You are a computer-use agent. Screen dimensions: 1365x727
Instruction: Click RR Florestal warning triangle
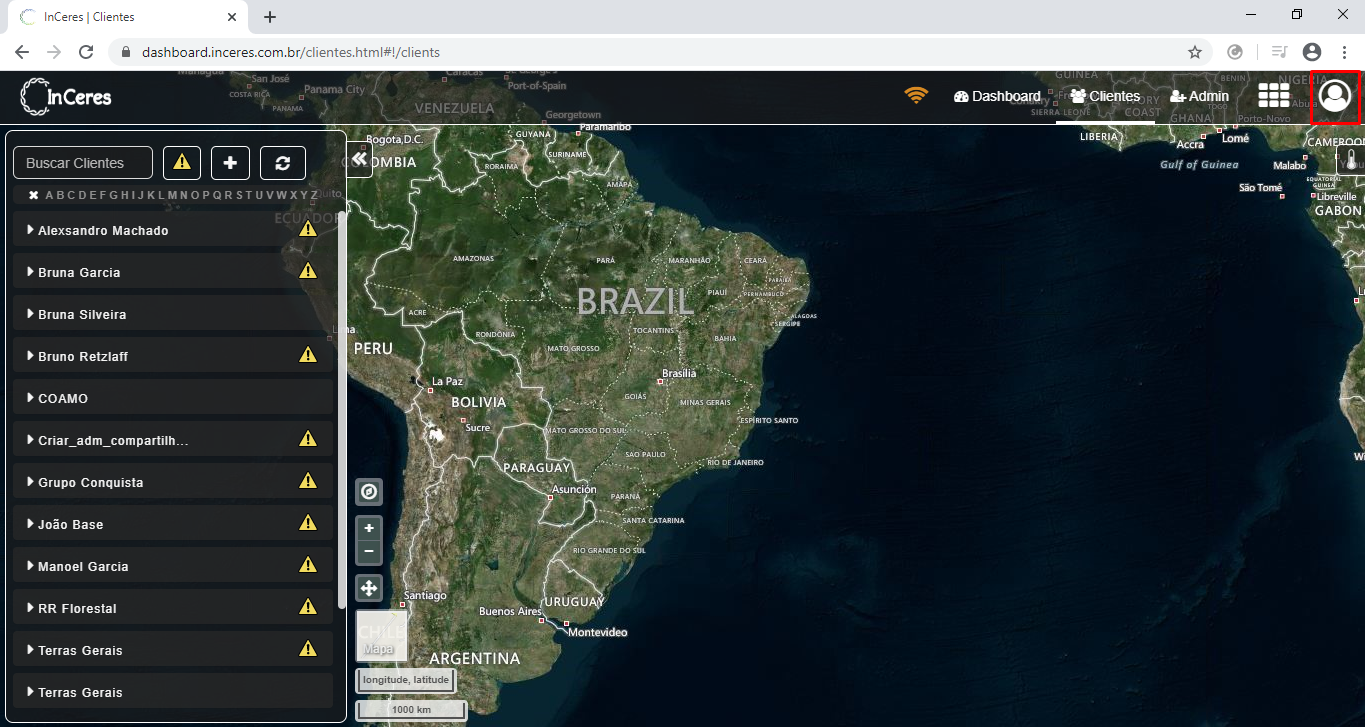point(308,607)
